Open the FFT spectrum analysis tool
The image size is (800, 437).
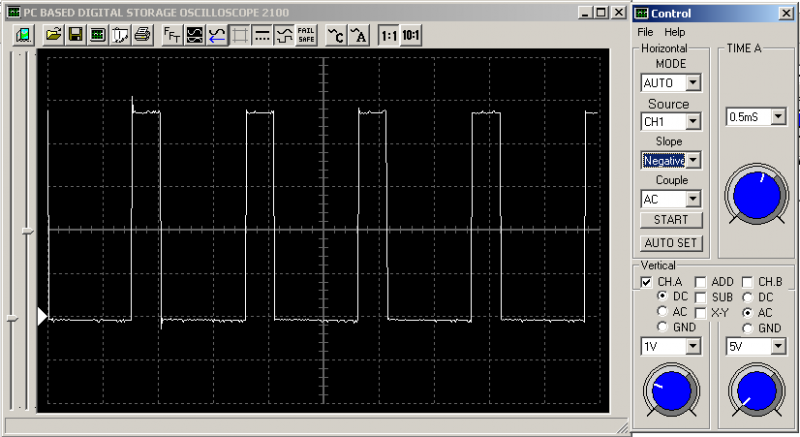172,35
